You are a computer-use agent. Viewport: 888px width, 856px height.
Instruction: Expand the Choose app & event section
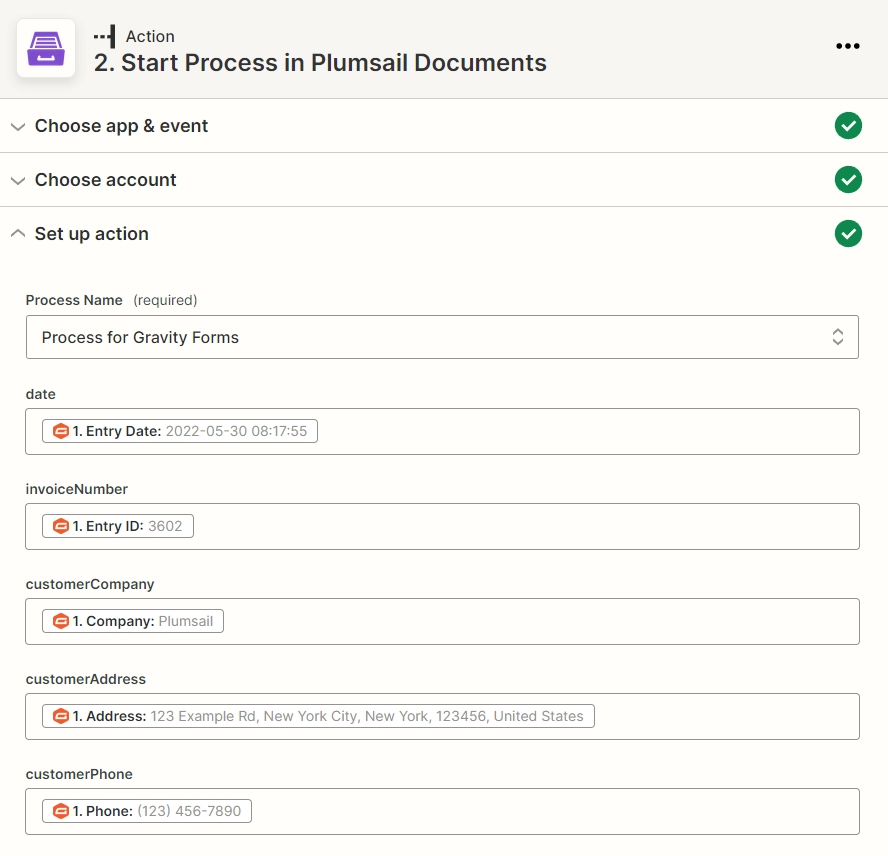(x=18, y=126)
